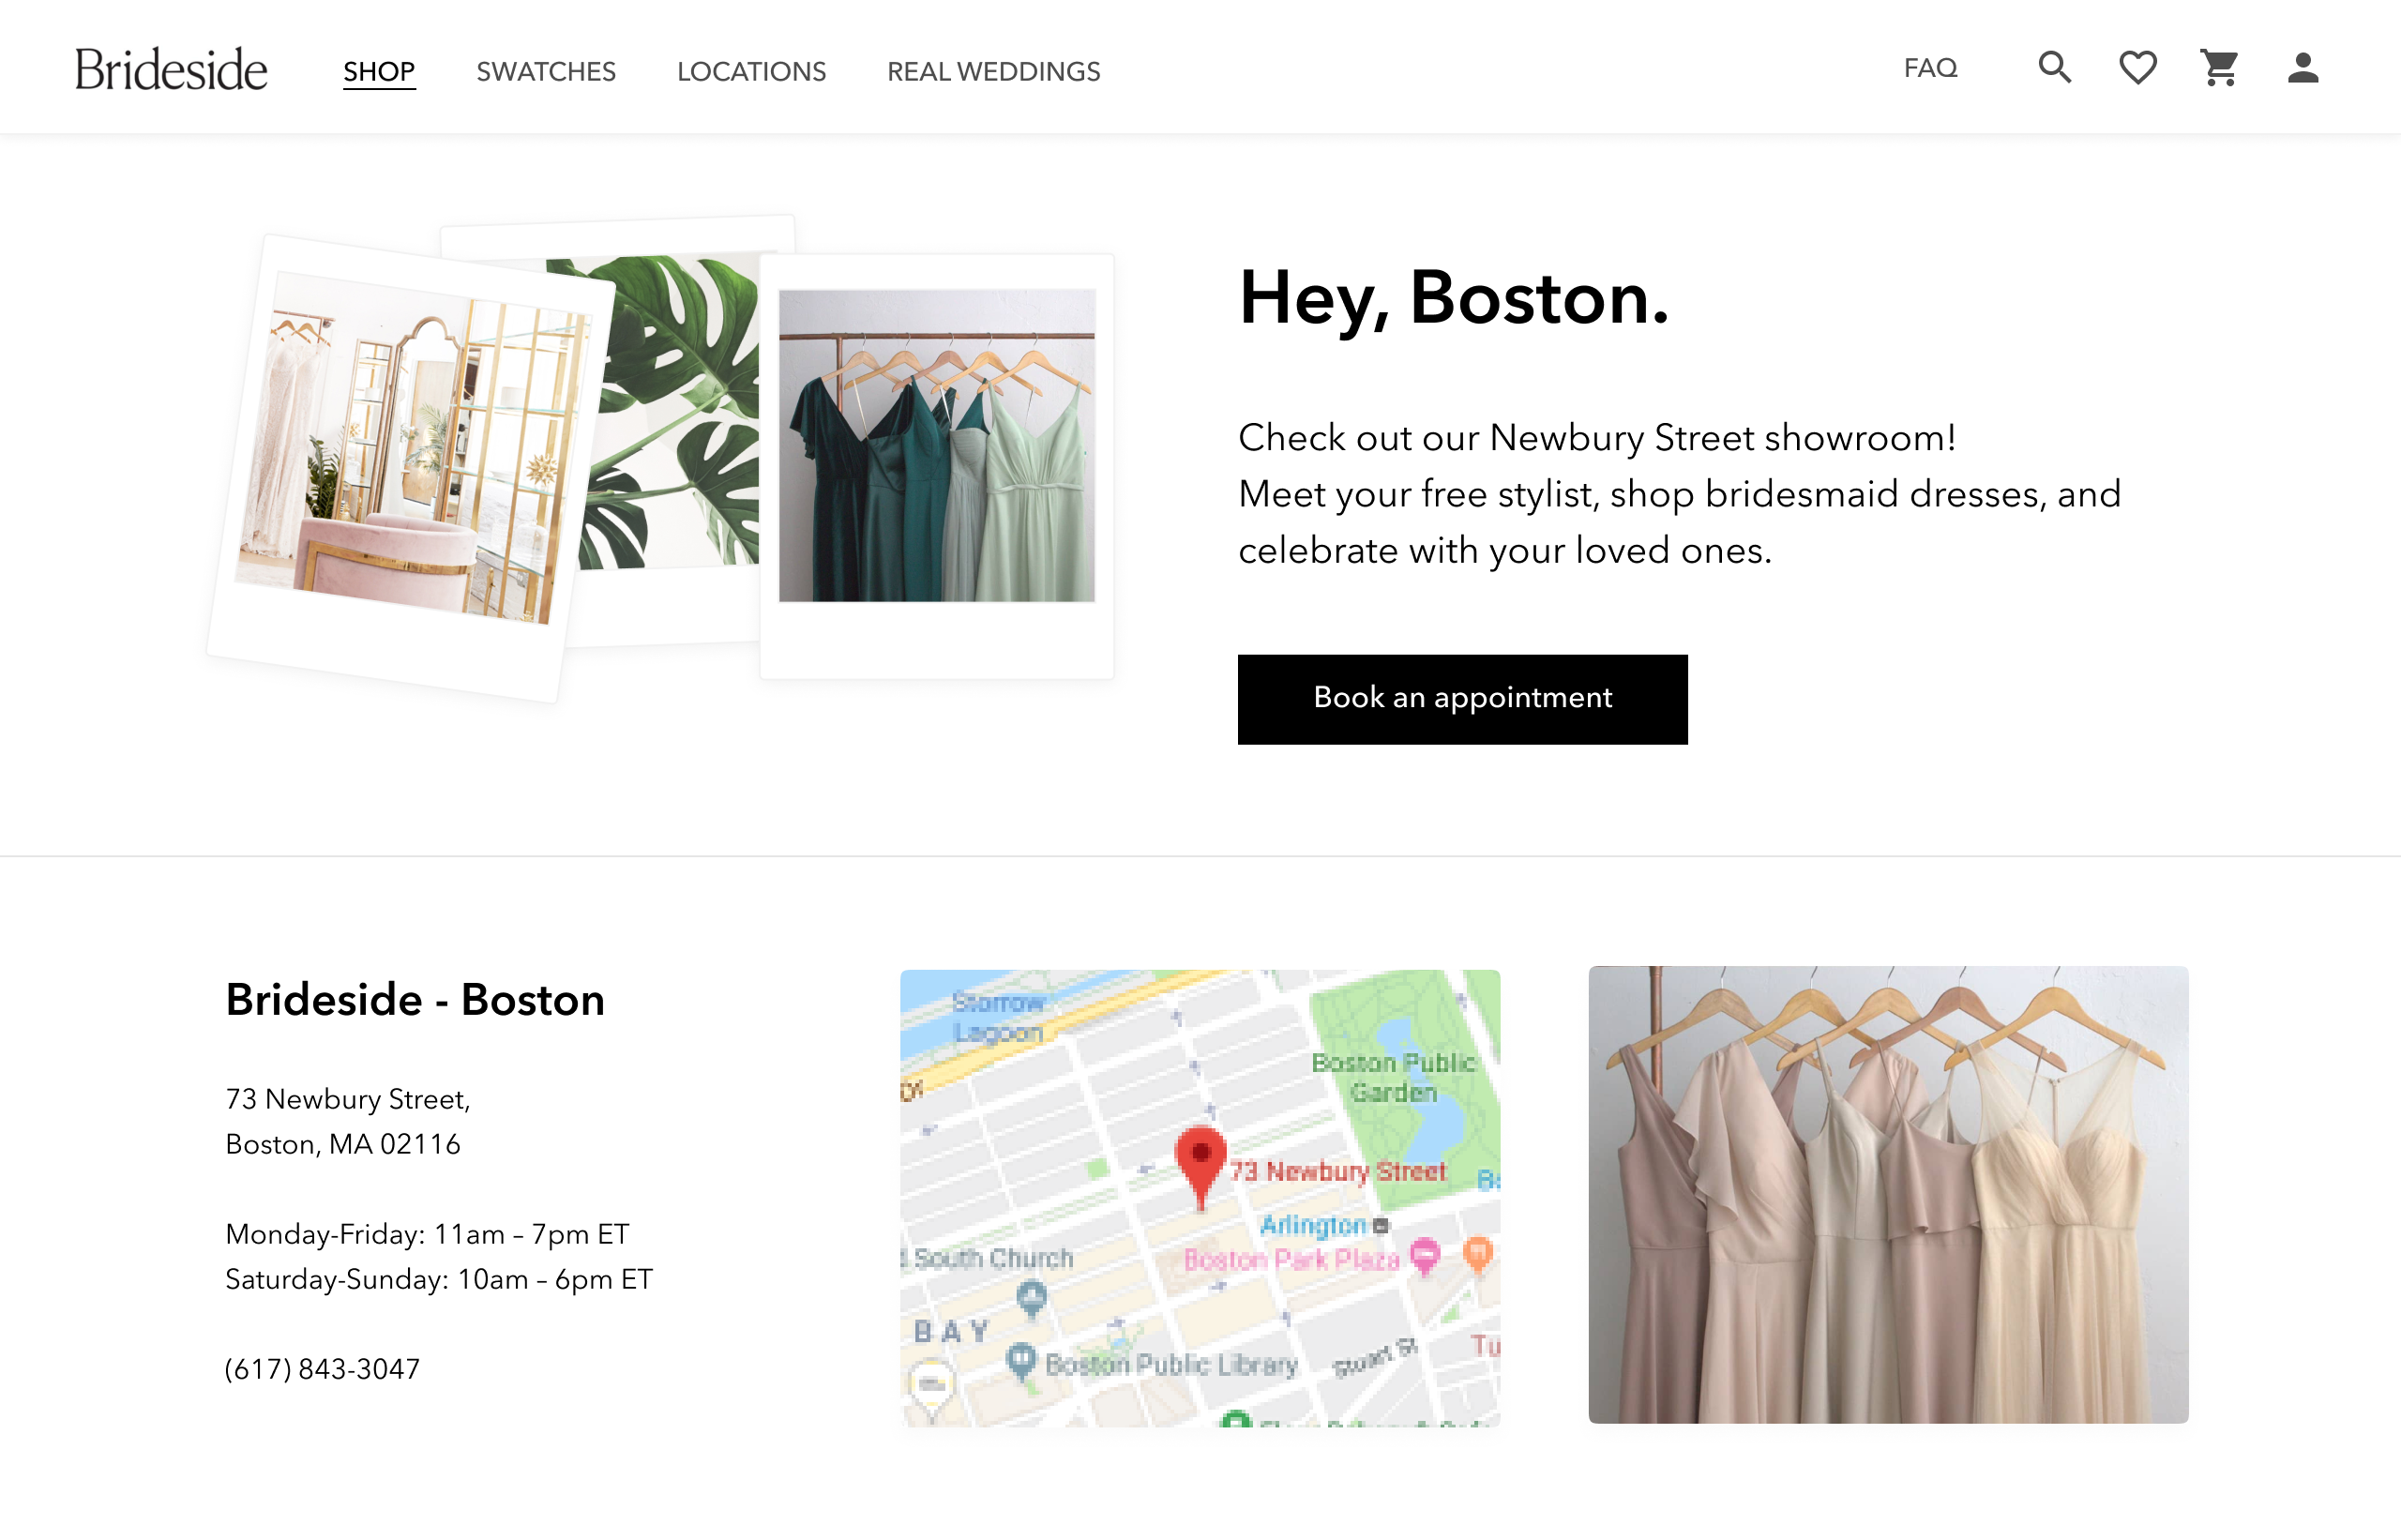Click the Check out our Newbury Street showroom text
This screenshot has height=1540, width=2401.
coord(1597,438)
